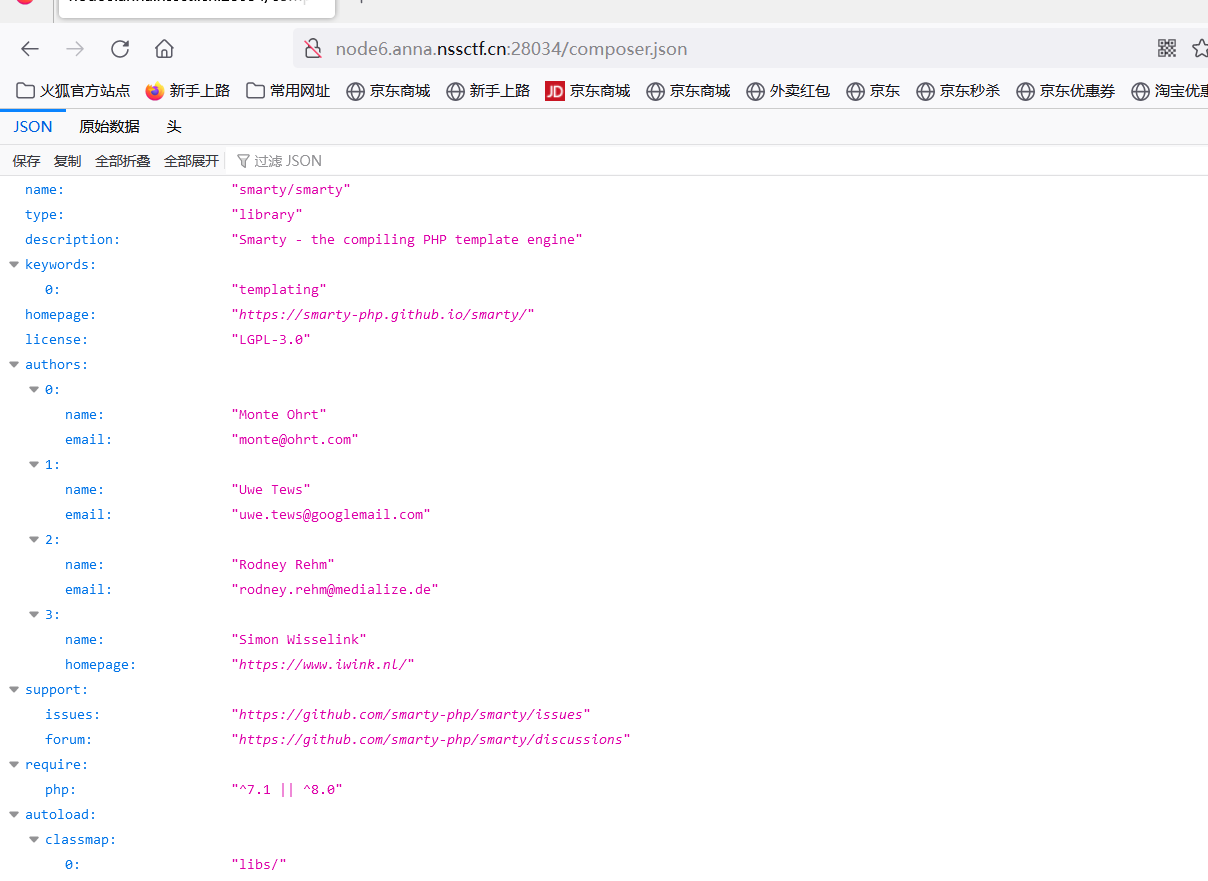Switch to the JSON tab
1208x881 pixels.
pos(33,127)
